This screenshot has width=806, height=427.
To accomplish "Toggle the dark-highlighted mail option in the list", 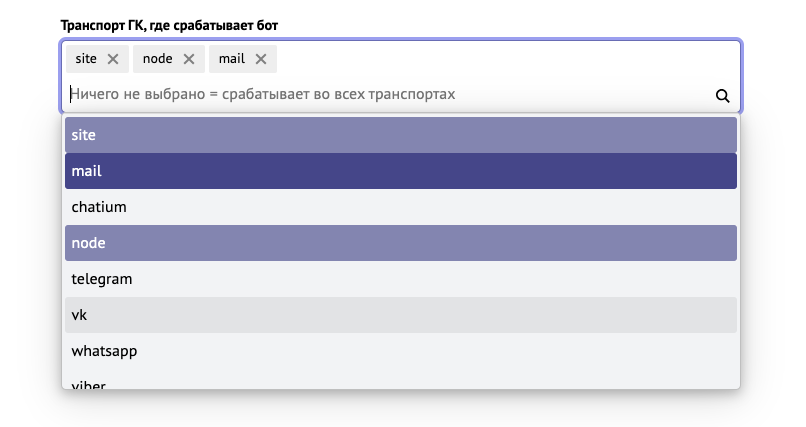I will pyautogui.click(x=400, y=171).
